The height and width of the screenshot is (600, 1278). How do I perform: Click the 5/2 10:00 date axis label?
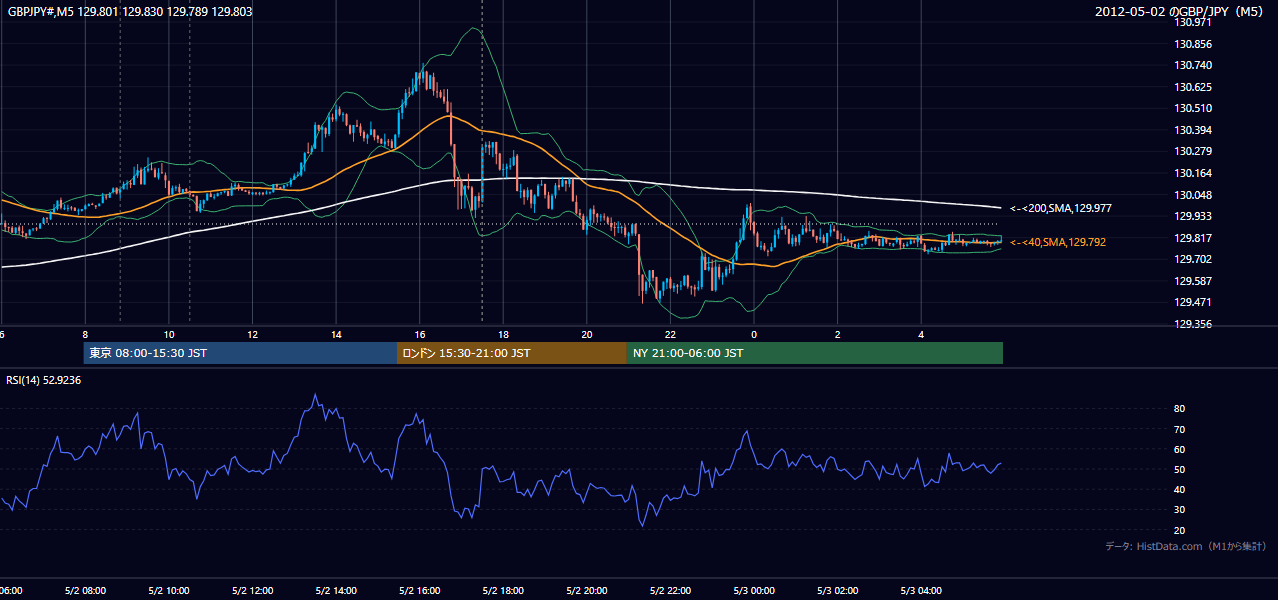coord(168,591)
